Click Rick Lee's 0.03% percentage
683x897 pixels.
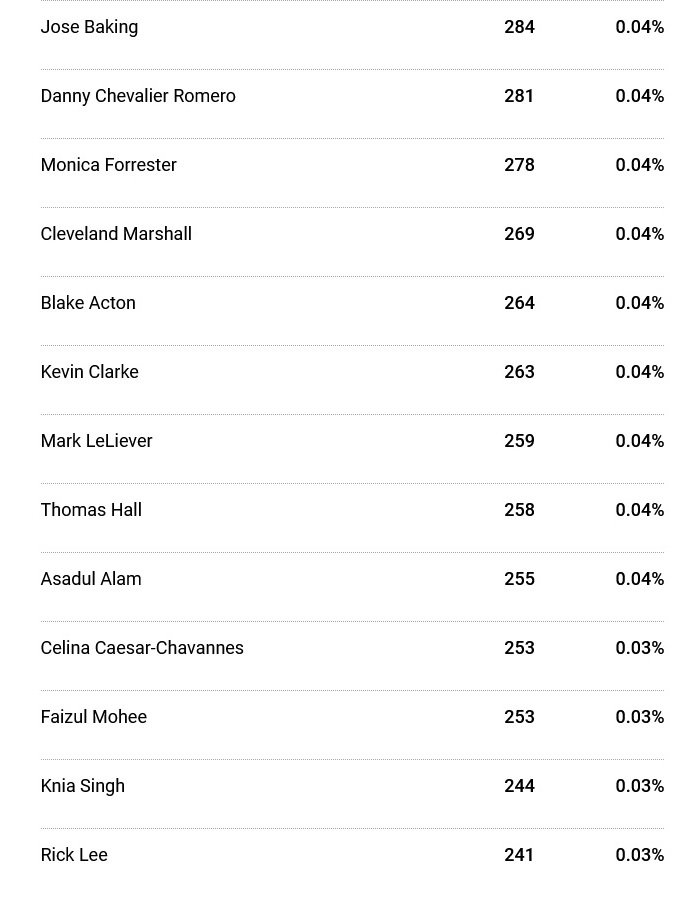640,855
